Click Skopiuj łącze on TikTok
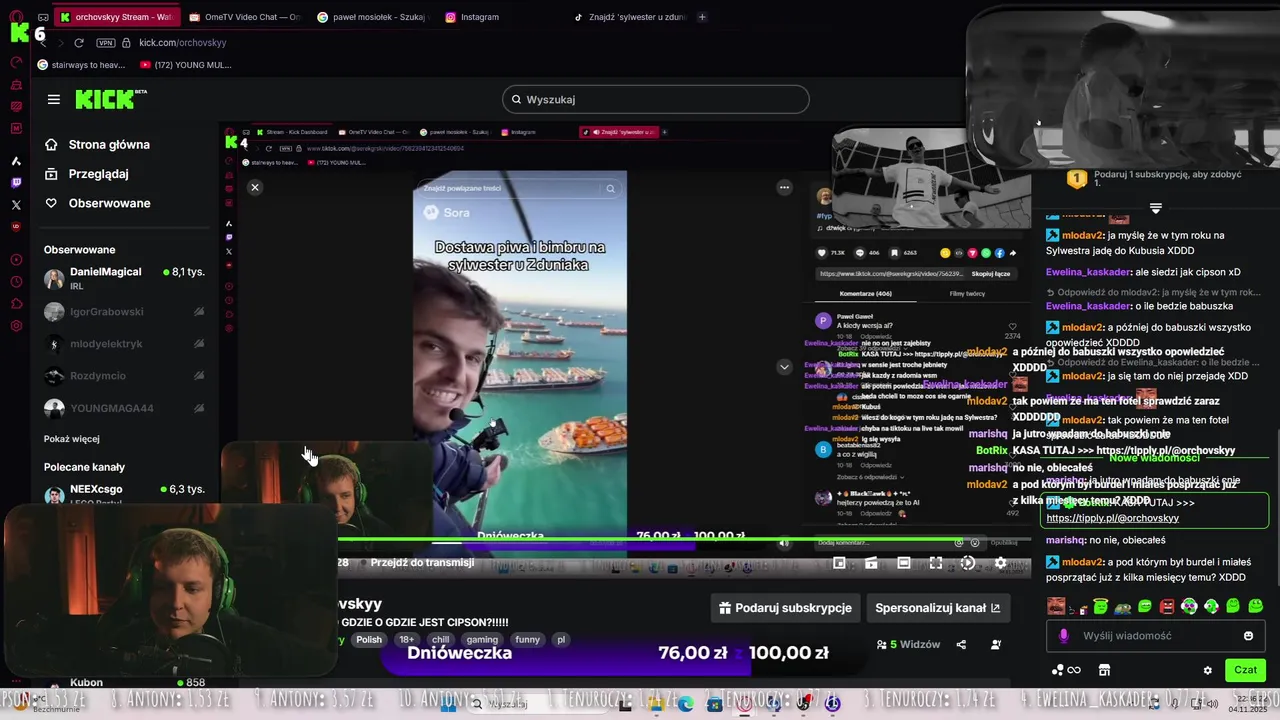 pos(990,273)
